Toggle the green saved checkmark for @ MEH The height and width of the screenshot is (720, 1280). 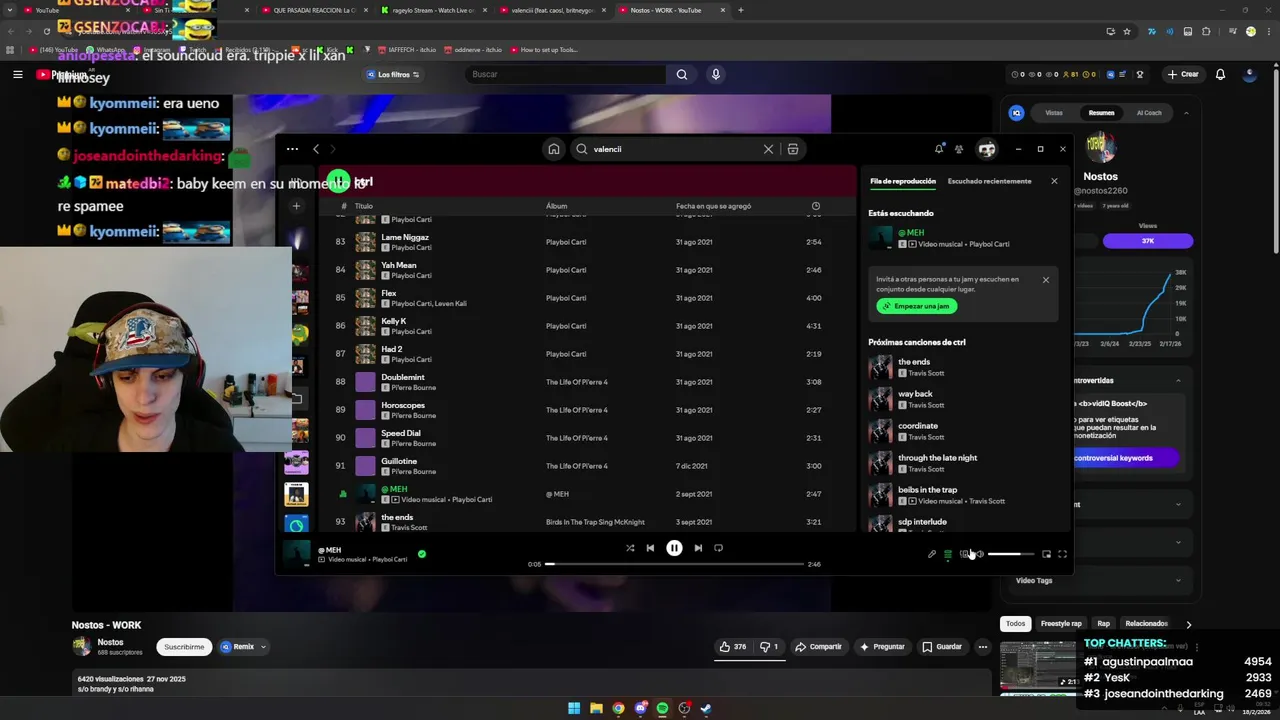pos(421,553)
